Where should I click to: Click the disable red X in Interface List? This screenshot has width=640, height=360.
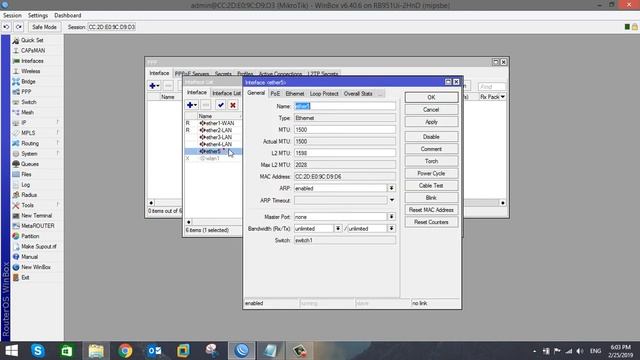233,105
